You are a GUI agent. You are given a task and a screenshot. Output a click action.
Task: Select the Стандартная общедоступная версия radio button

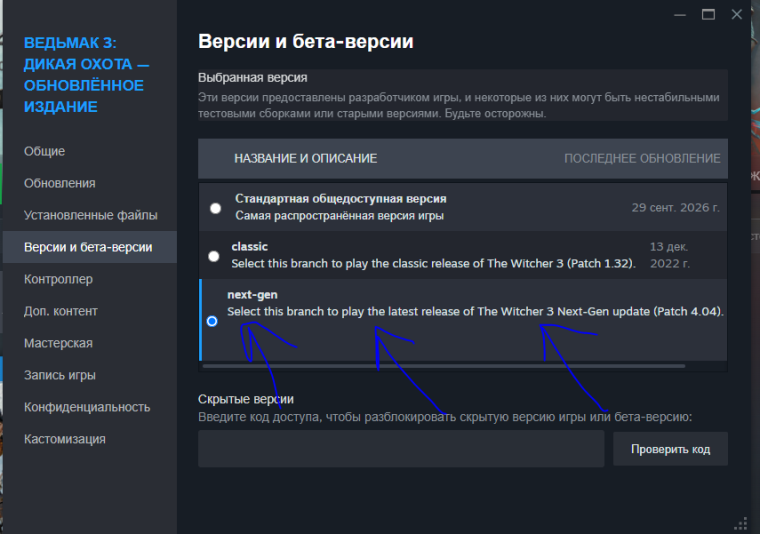[216, 208]
